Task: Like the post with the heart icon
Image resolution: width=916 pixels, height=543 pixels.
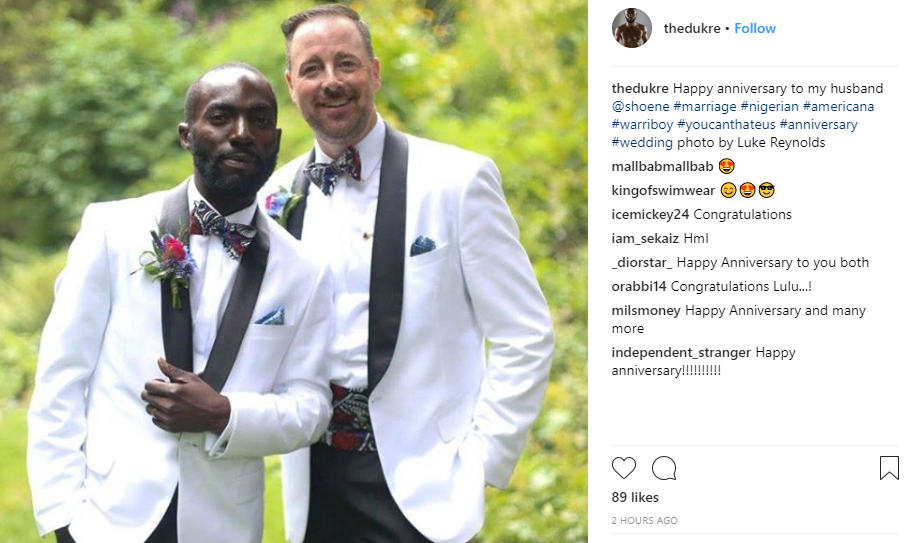Action: tap(623, 468)
